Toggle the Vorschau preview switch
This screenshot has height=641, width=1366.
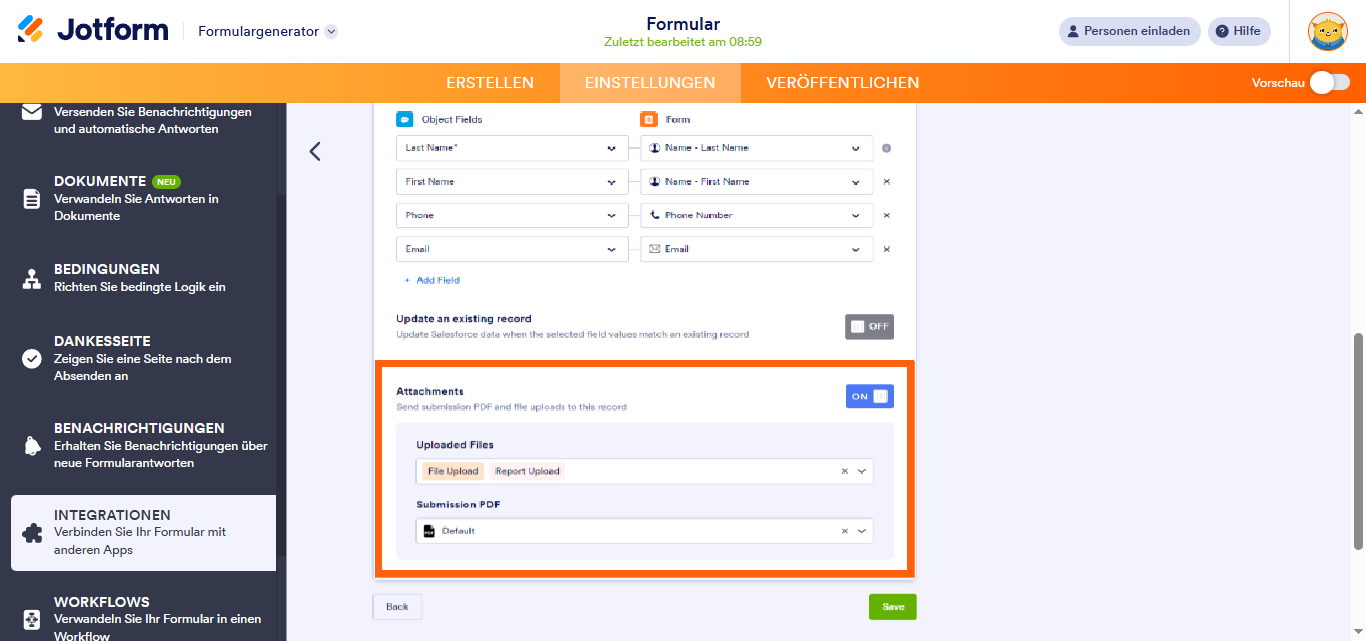[x=1329, y=83]
